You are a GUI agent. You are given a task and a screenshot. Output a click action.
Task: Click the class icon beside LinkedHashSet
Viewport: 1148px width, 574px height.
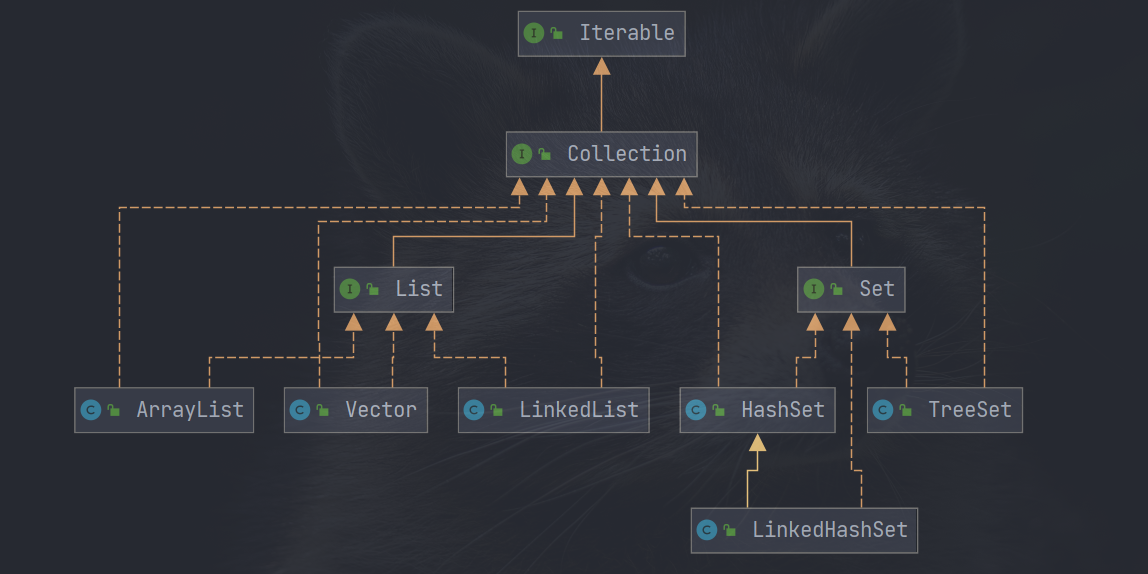tap(707, 530)
